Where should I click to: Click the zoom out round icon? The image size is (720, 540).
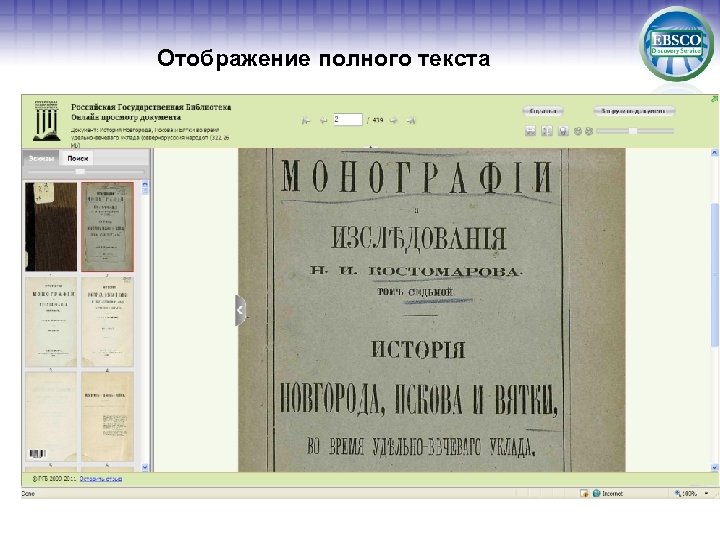578,131
